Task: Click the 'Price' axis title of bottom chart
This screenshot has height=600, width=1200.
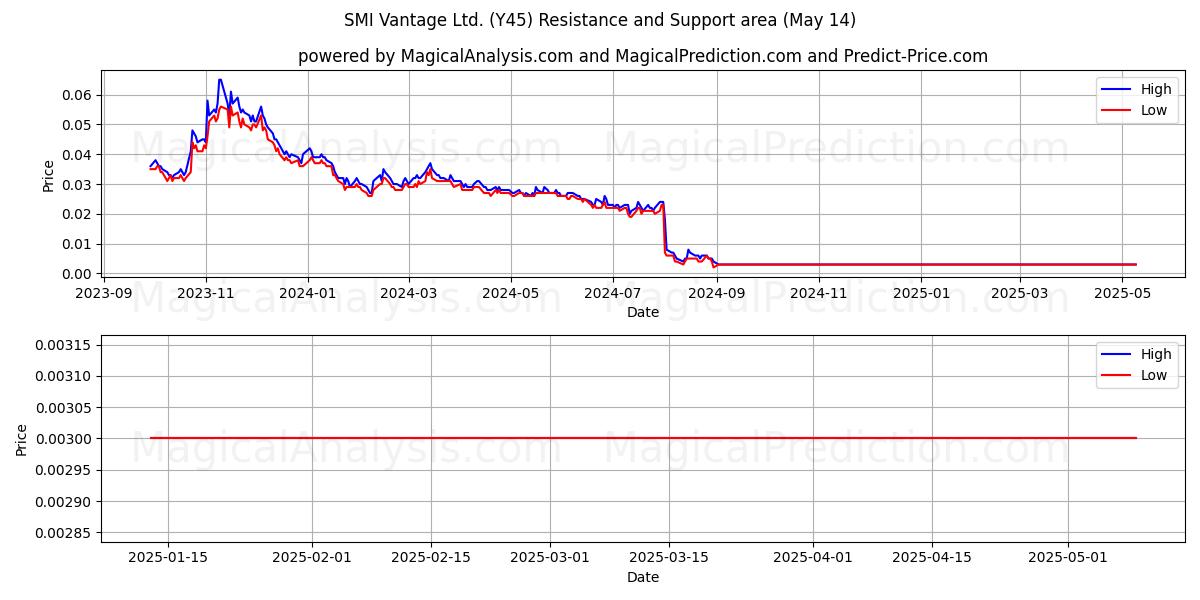Action: click(x=21, y=439)
